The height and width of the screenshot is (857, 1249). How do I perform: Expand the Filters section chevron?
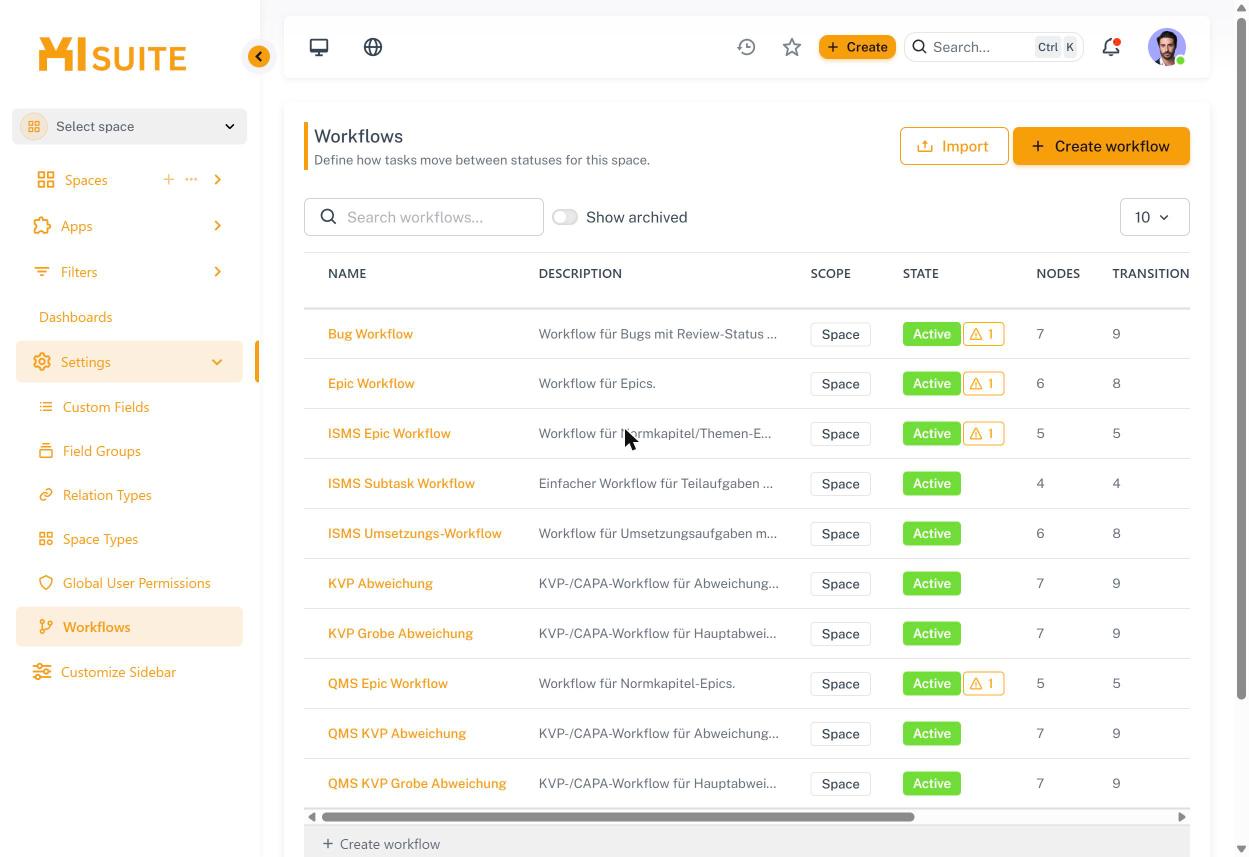pyautogui.click(x=217, y=272)
